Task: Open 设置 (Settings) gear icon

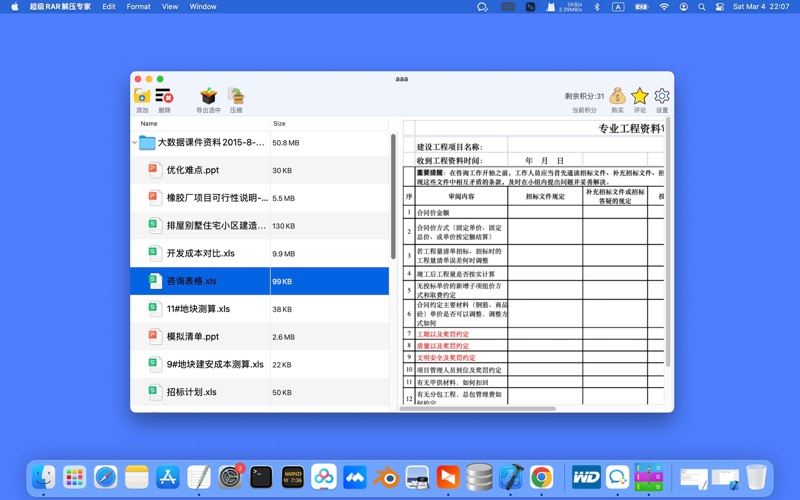Action: click(662, 96)
